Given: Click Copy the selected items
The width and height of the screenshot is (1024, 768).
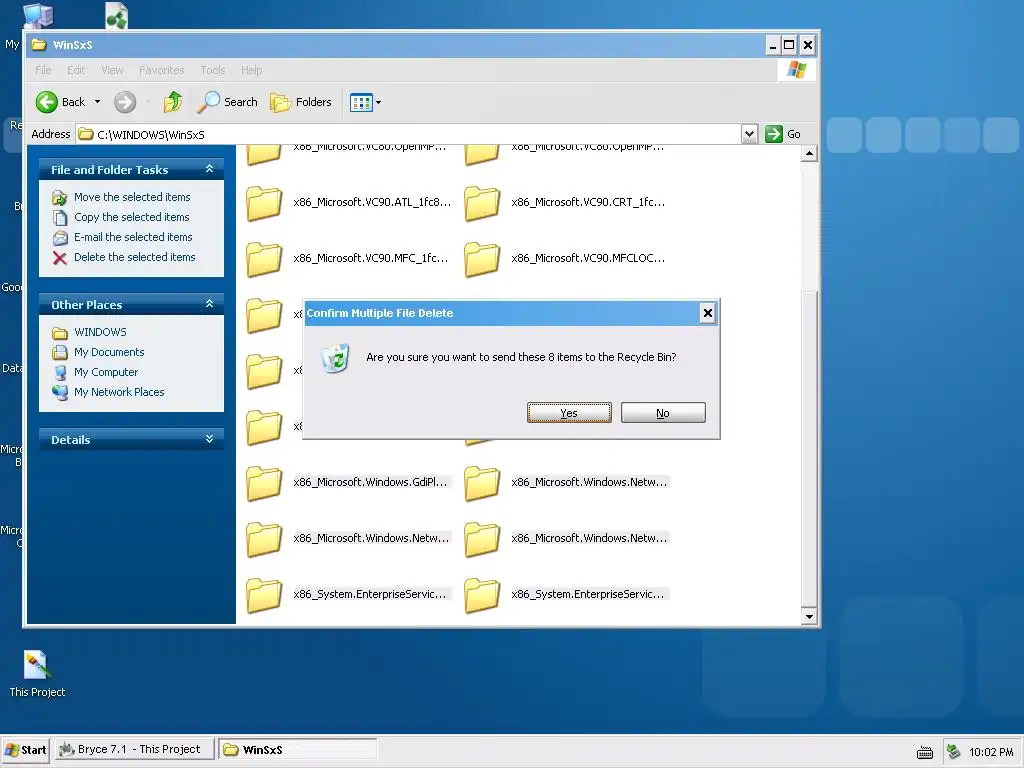Looking at the screenshot, I should coord(131,217).
